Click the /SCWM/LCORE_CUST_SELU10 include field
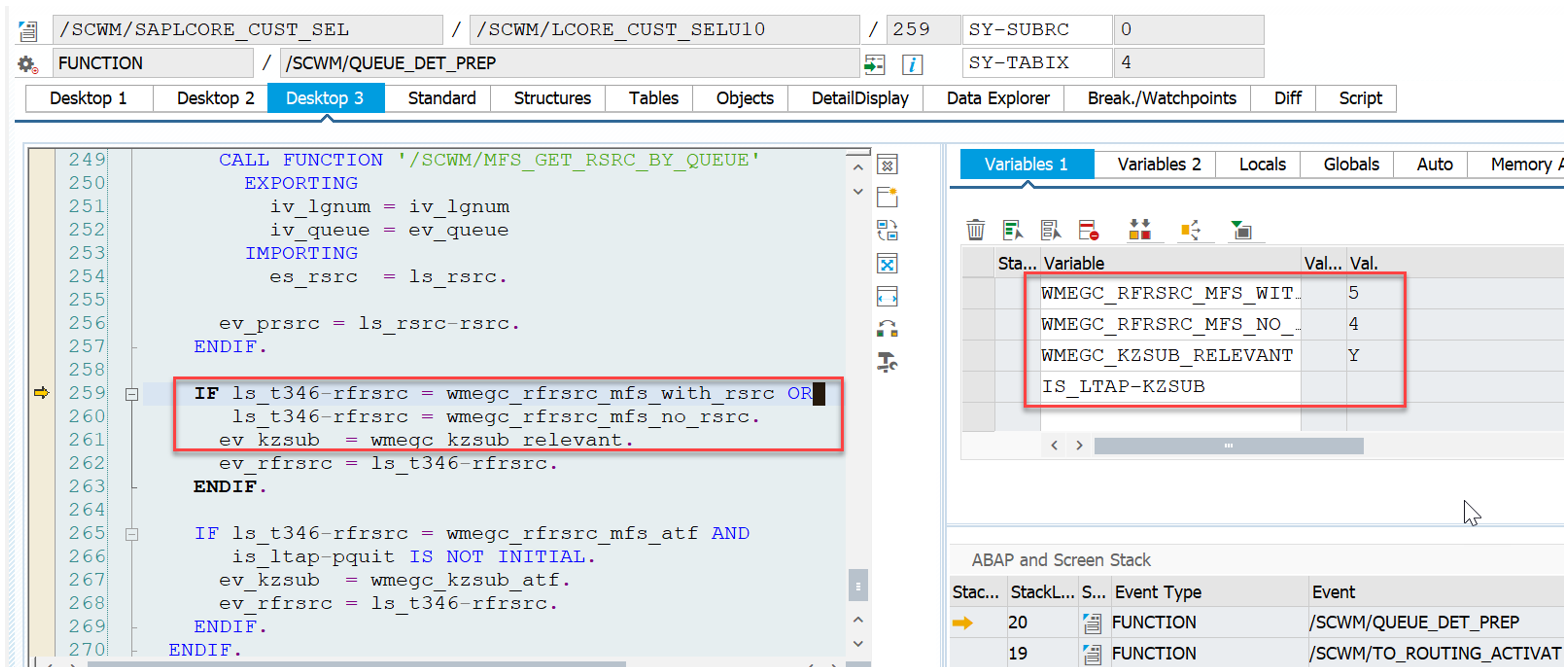The height and width of the screenshot is (667, 1564). pyautogui.click(x=663, y=29)
